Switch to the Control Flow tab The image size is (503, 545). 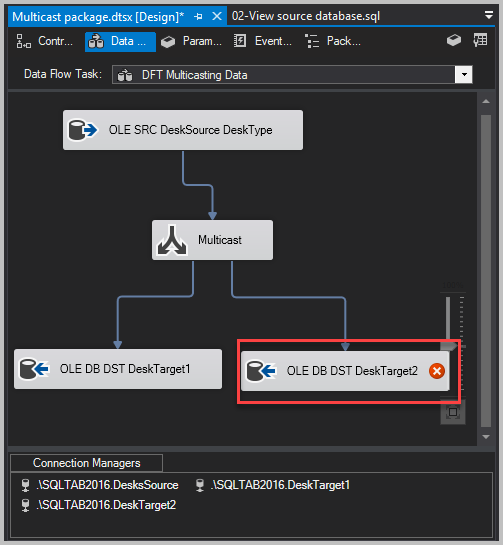pyautogui.click(x=44, y=41)
